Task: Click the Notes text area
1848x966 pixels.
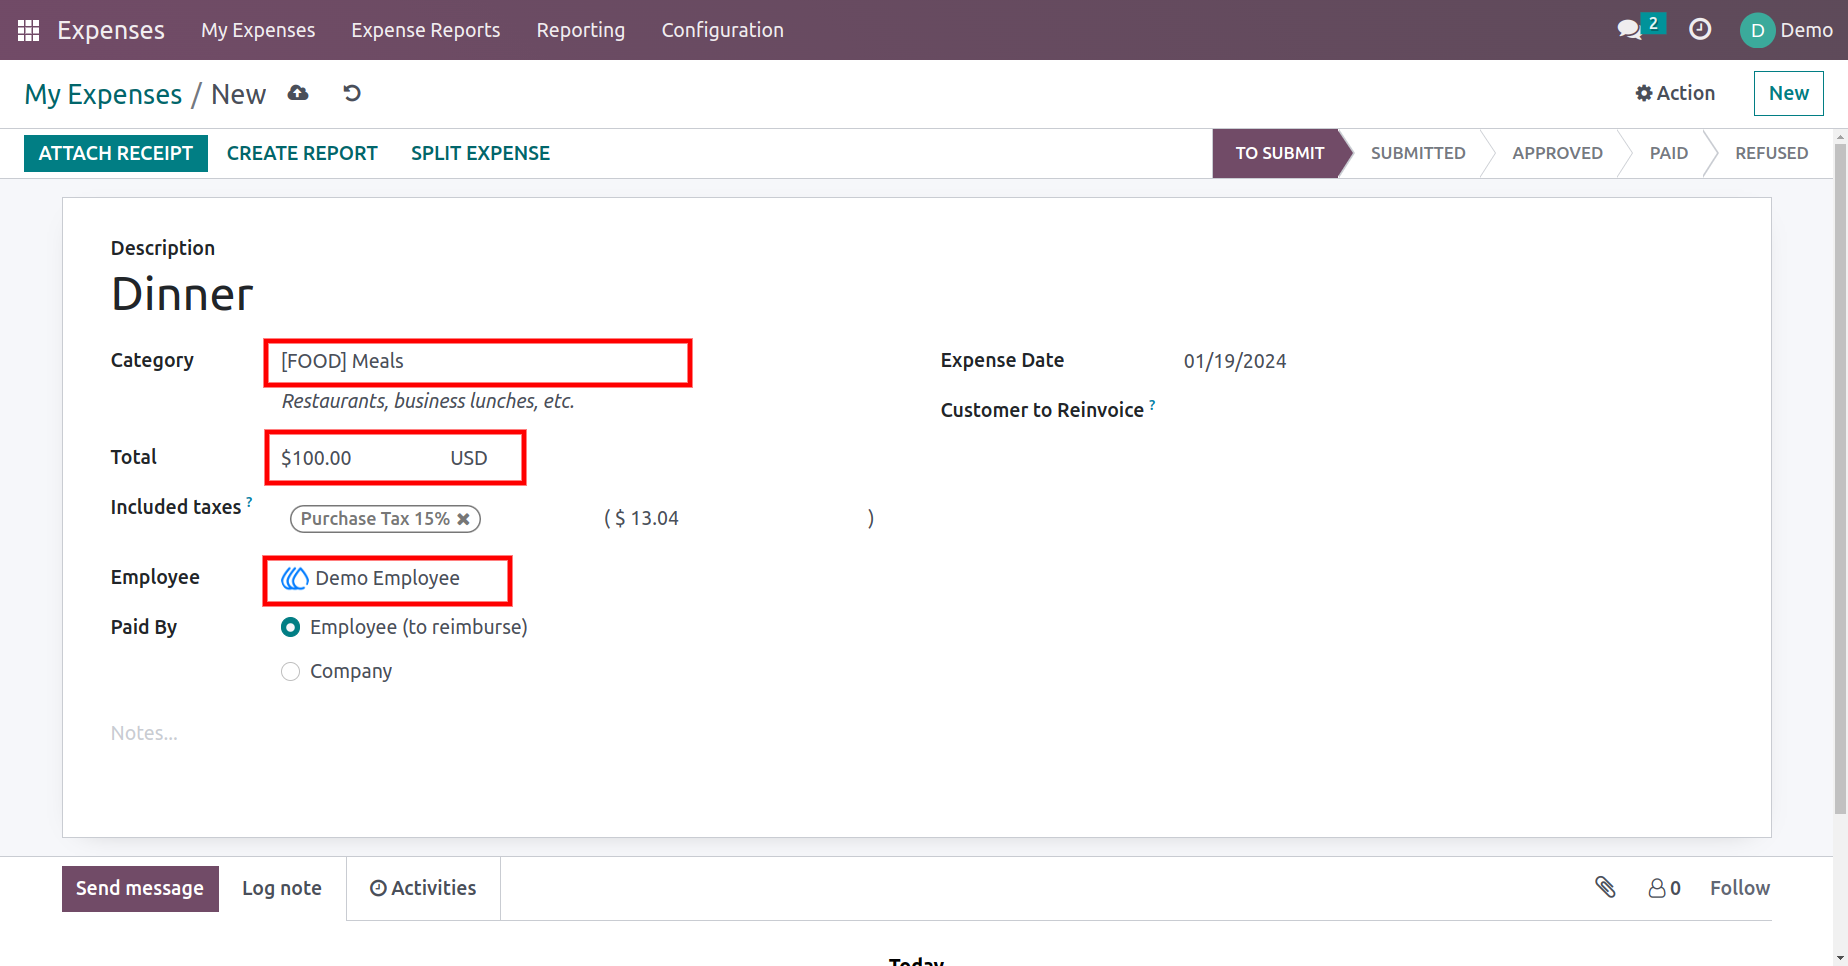Action: 144,733
